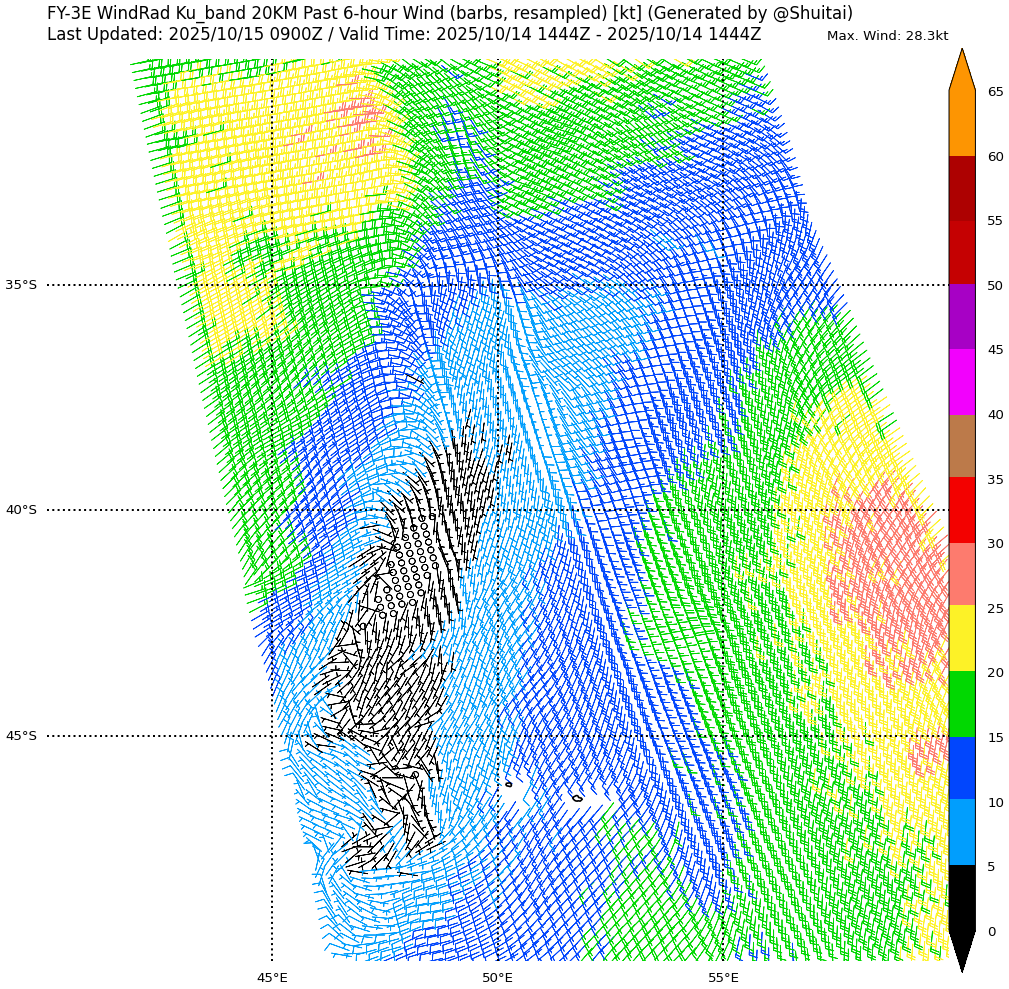The height and width of the screenshot is (989, 1009).
Task: Click the yellow 20–25 kt color band
Action: [961, 639]
